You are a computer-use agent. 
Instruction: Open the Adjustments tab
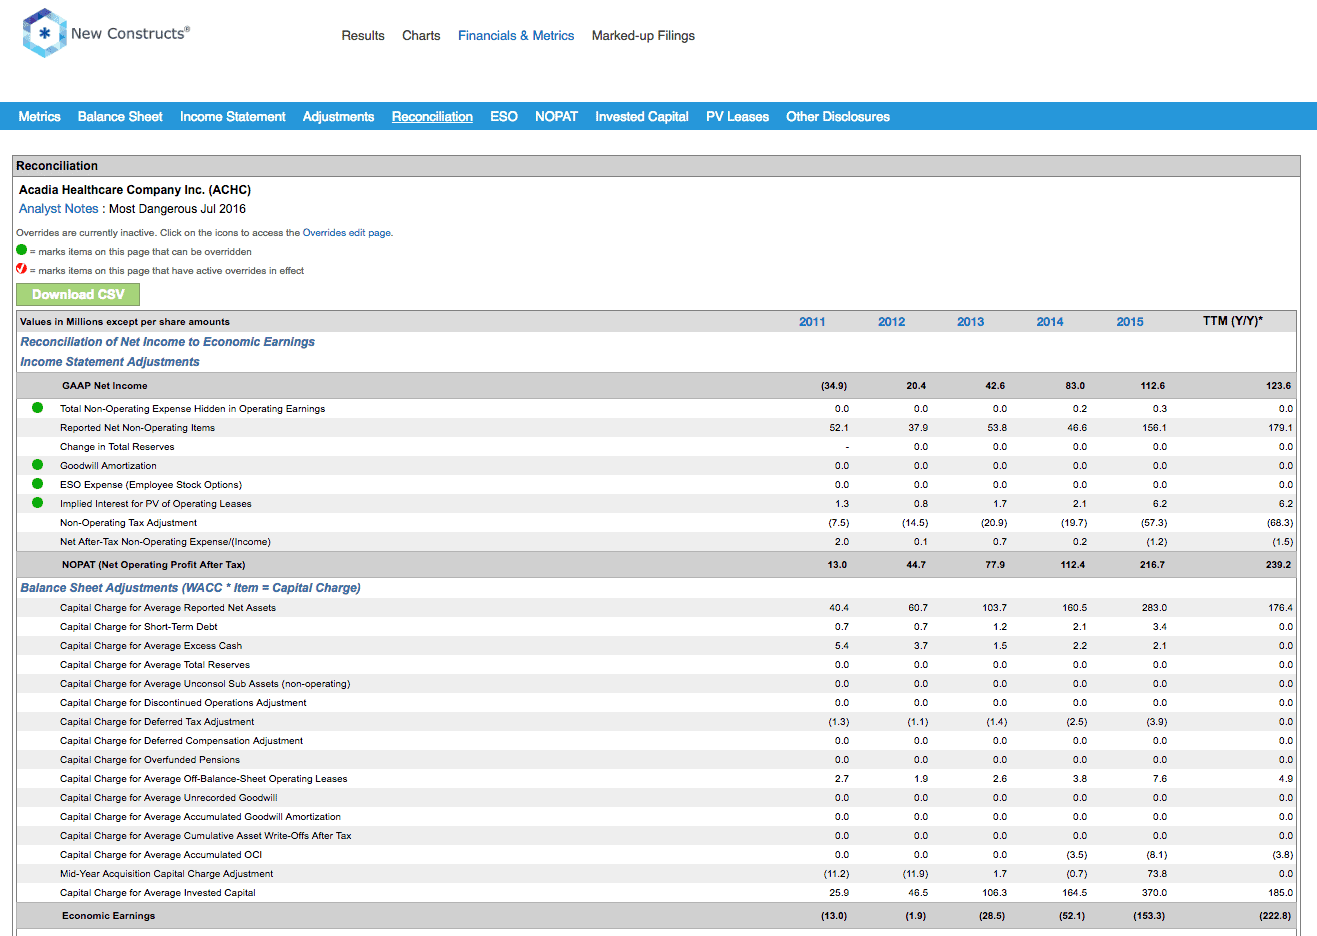338,116
